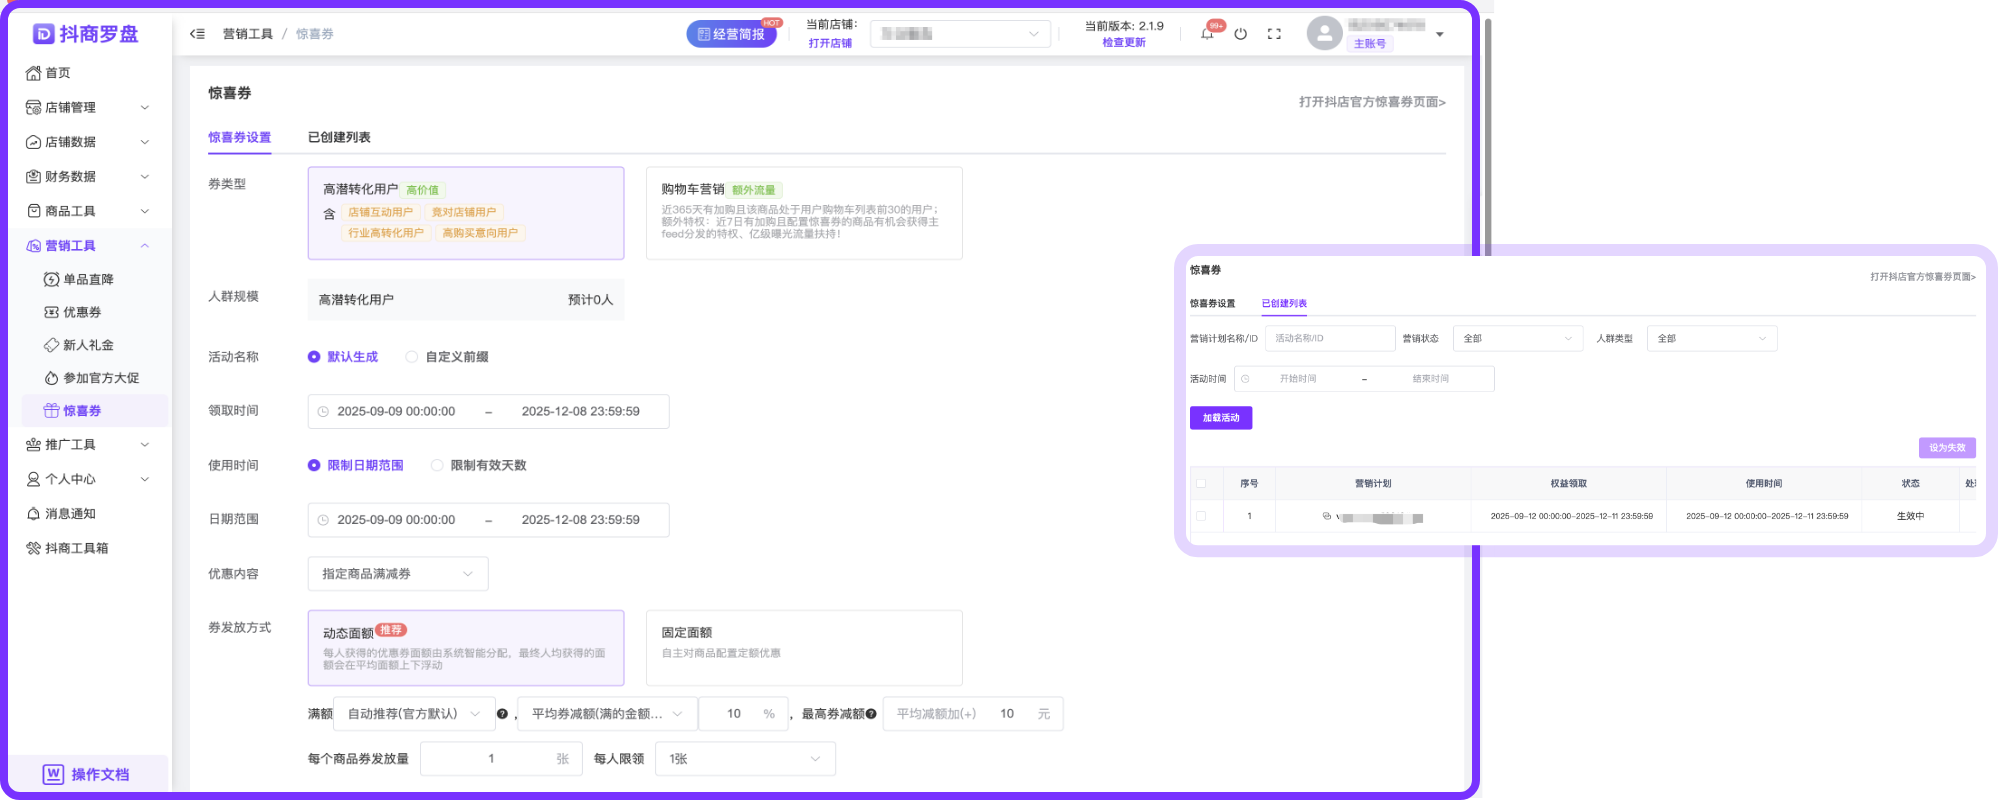This screenshot has height=800, width=2000.
Task: Click the power logout icon
Action: pyautogui.click(x=1240, y=34)
